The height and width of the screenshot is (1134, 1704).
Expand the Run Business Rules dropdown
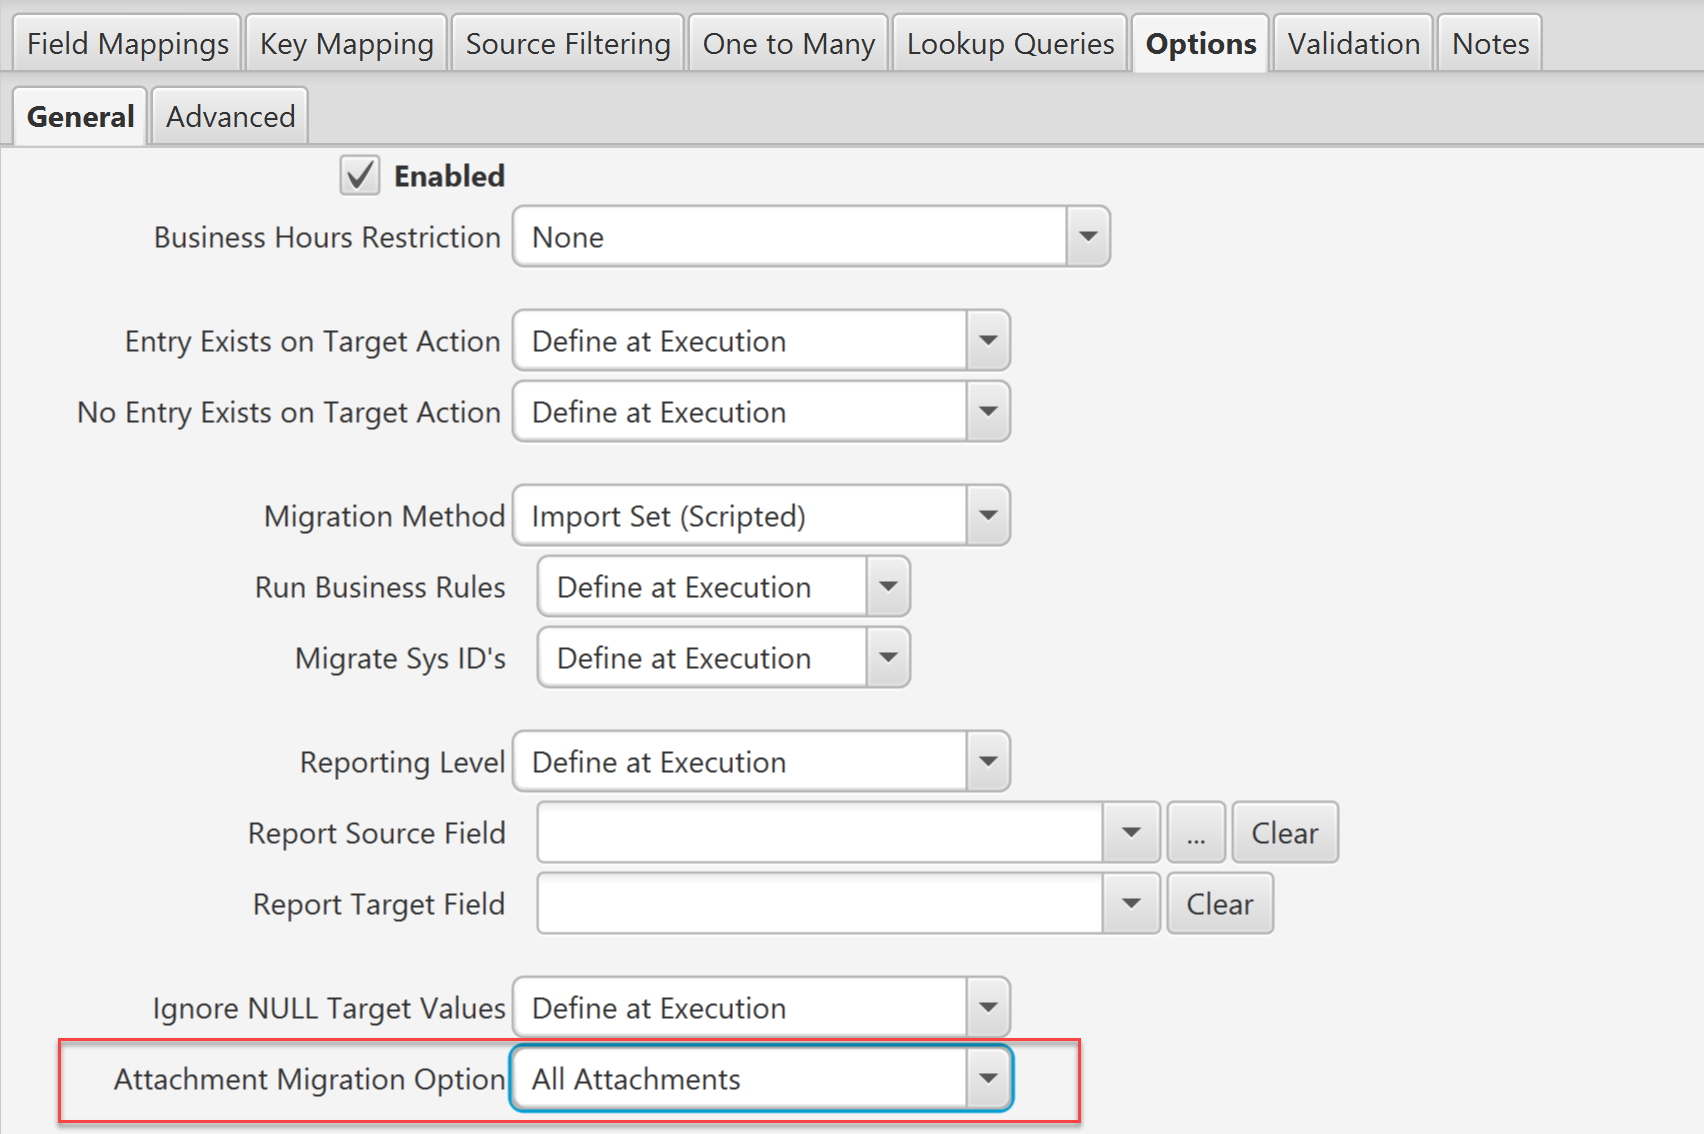(x=886, y=586)
